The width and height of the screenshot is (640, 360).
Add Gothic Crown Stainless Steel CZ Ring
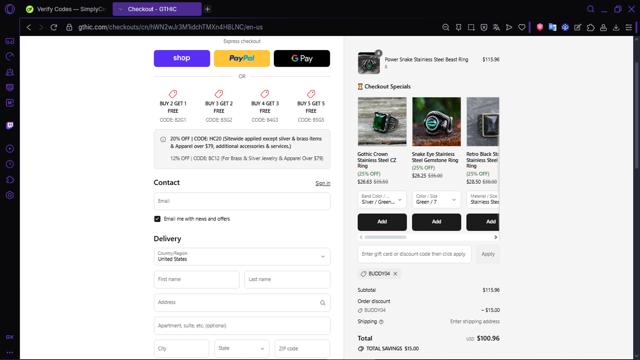[x=382, y=222]
